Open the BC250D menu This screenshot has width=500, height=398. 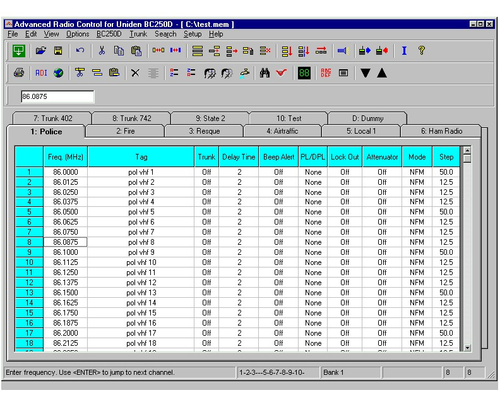coord(109,34)
